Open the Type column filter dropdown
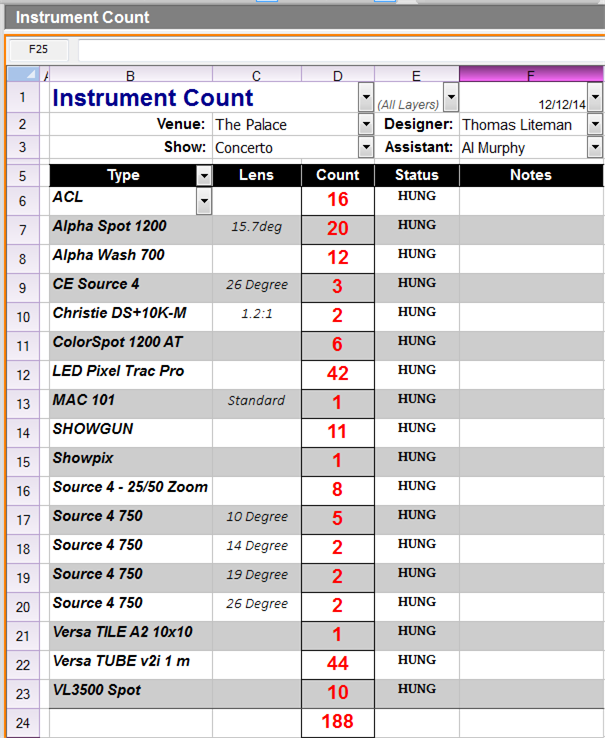Viewport: 605px width, 738px height. pos(204,176)
